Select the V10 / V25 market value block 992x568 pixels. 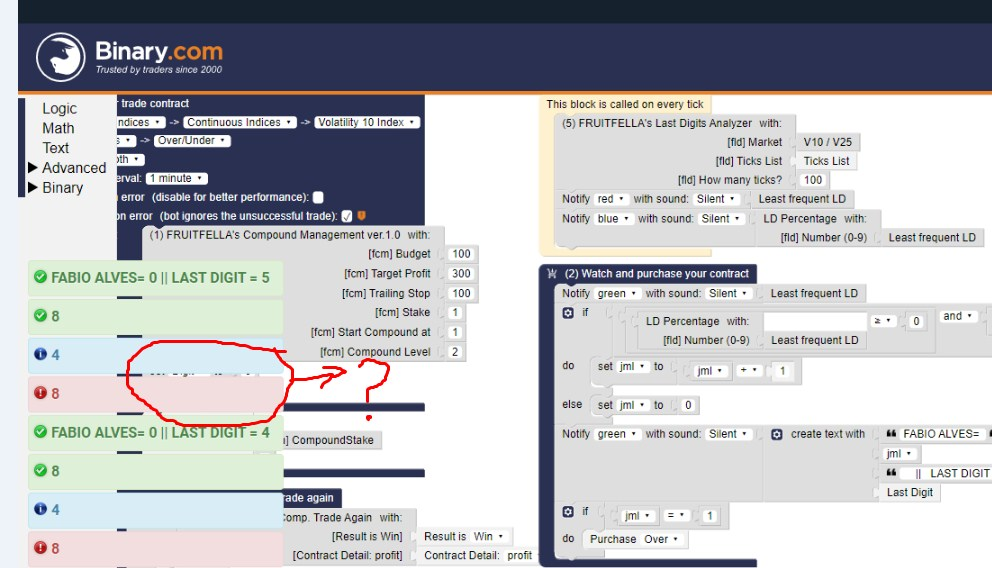coord(828,142)
